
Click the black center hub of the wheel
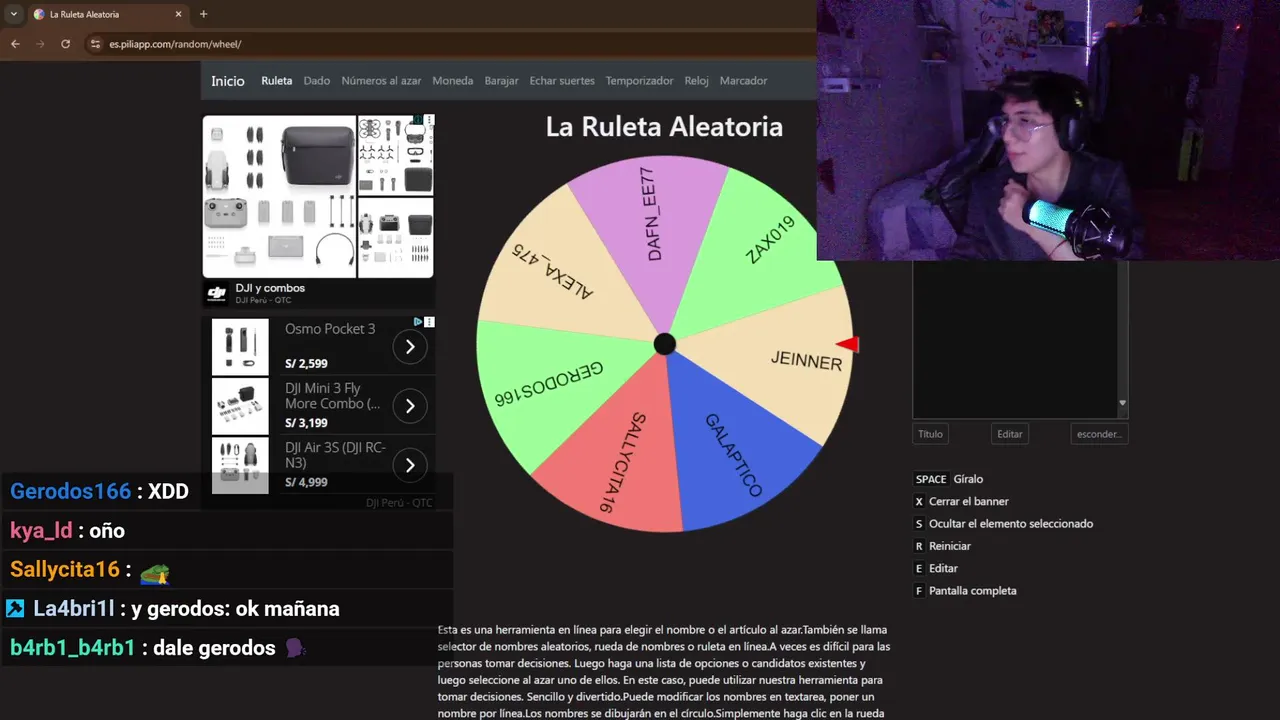[x=664, y=344]
